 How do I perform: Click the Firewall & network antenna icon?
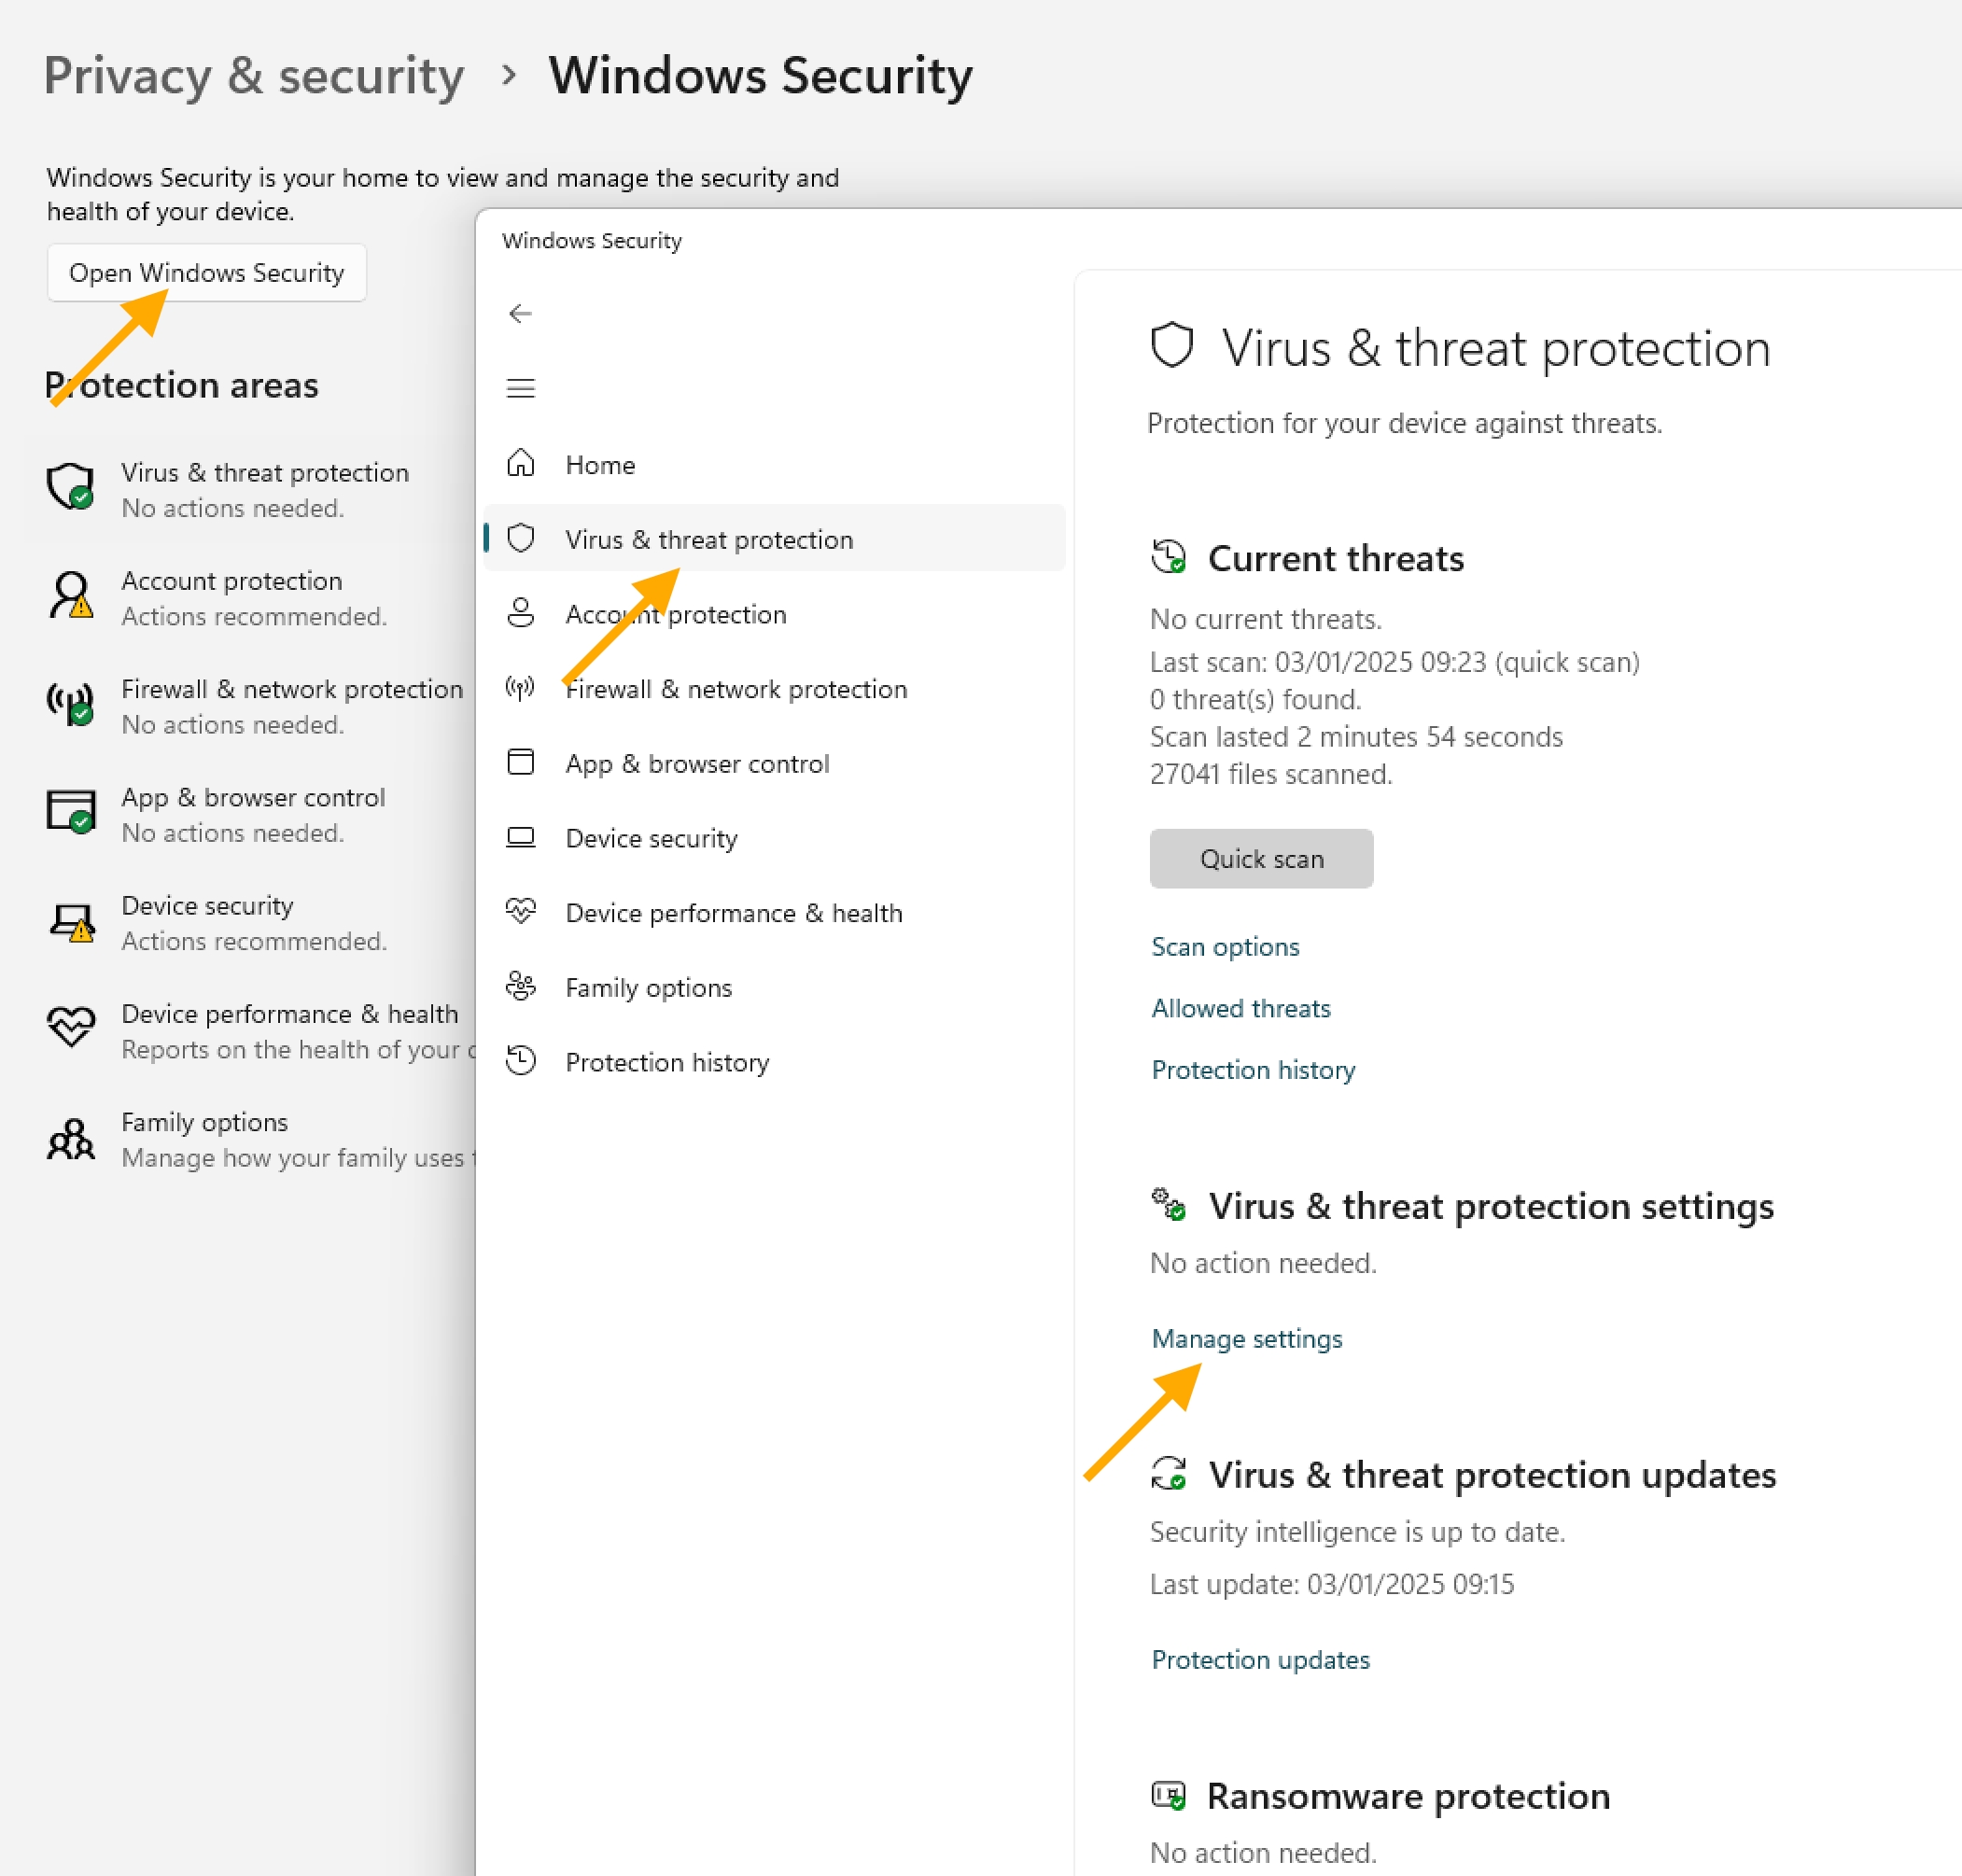(520, 688)
